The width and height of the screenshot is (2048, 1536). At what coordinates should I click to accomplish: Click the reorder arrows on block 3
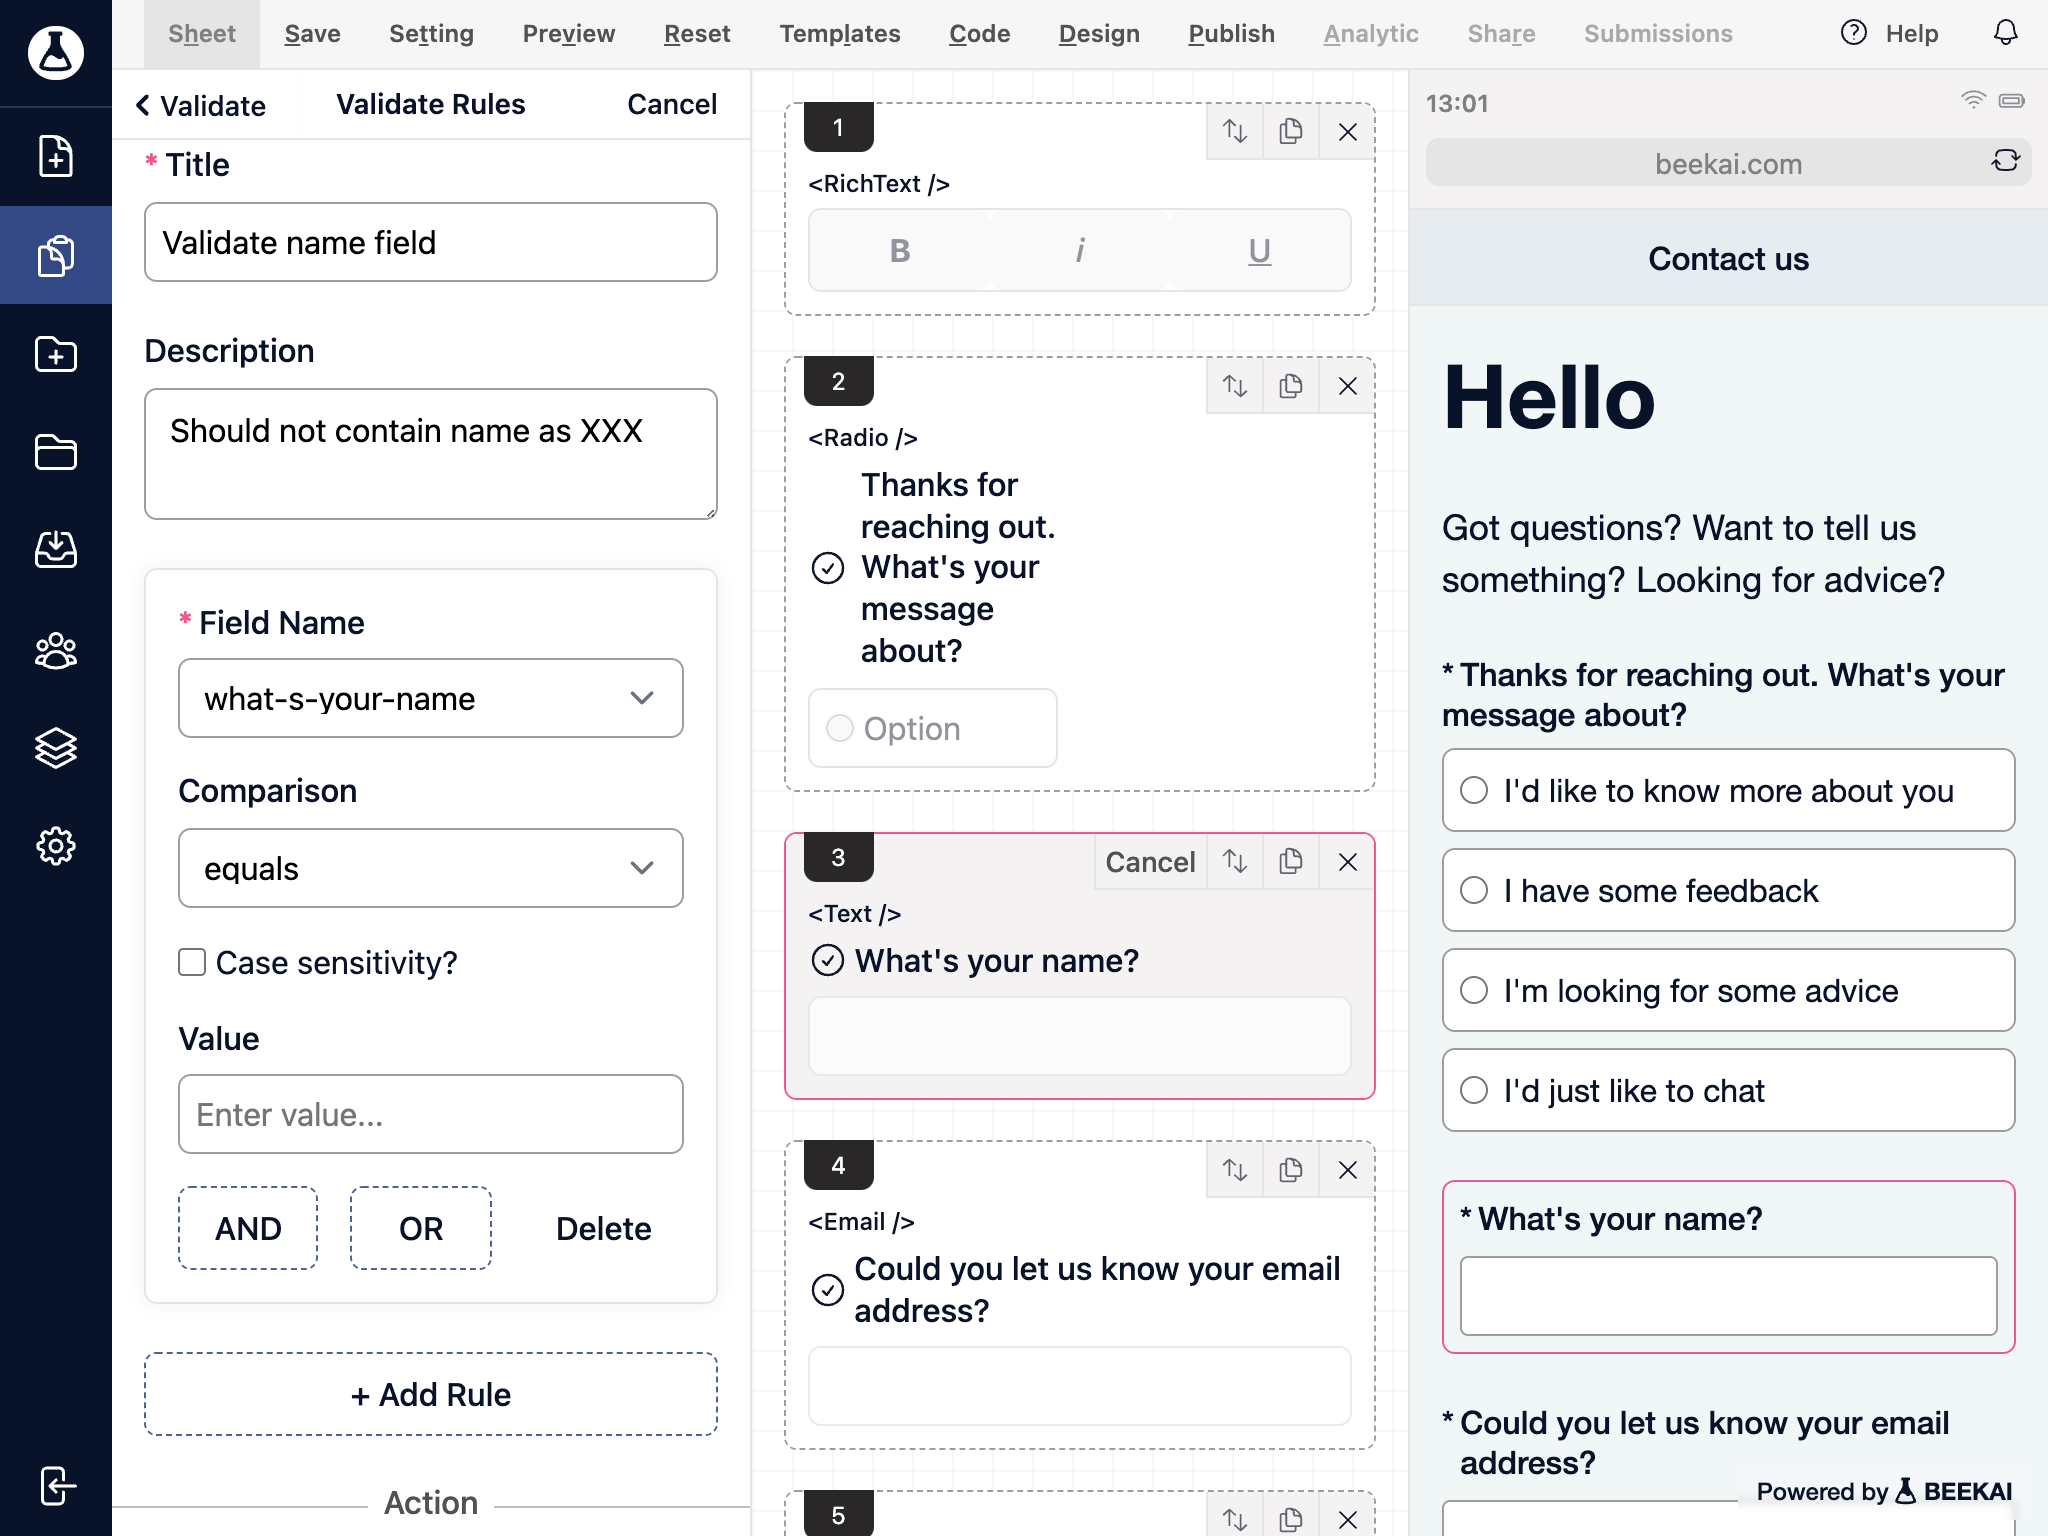click(1235, 861)
